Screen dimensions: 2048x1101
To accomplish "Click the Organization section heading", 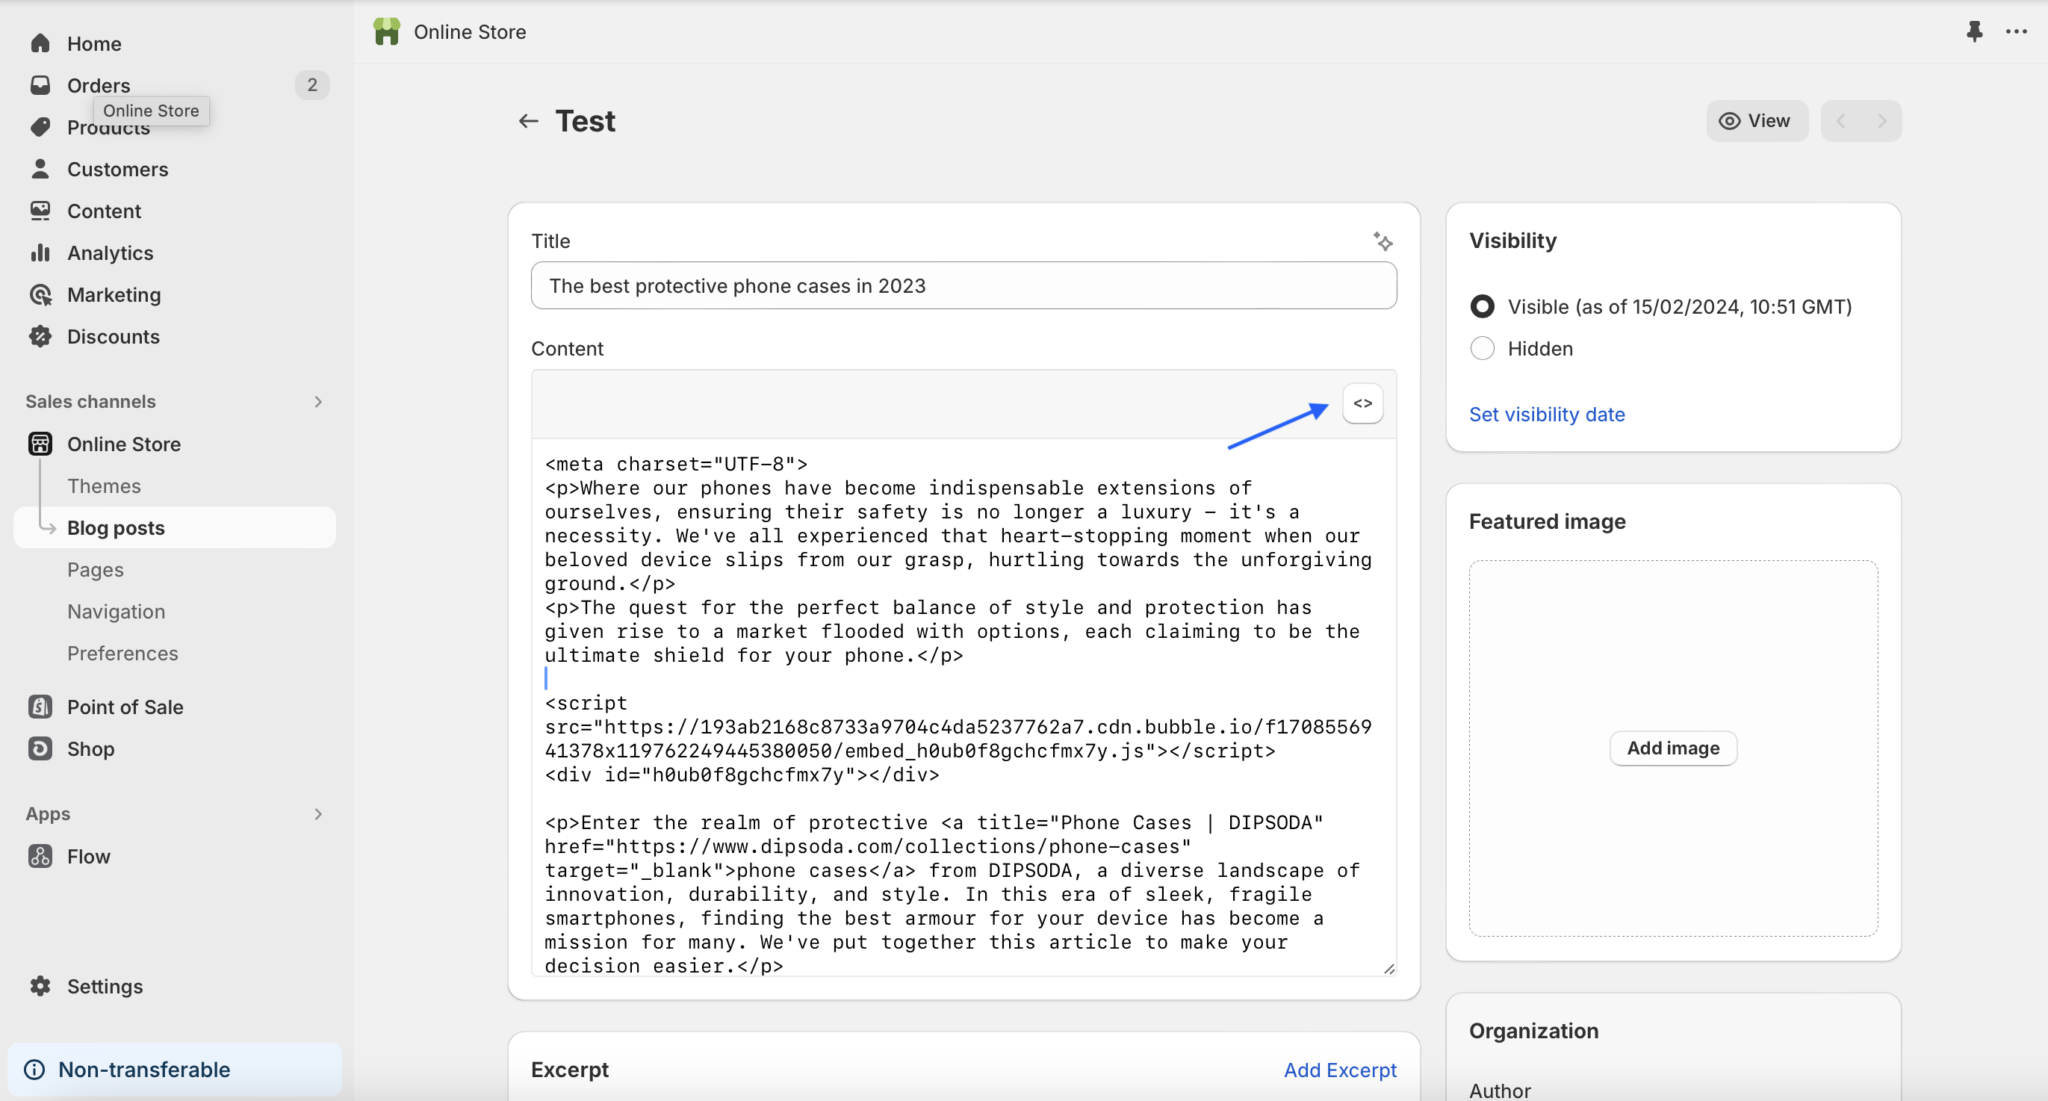I will pyautogui.click(x=1533, y=1031).
